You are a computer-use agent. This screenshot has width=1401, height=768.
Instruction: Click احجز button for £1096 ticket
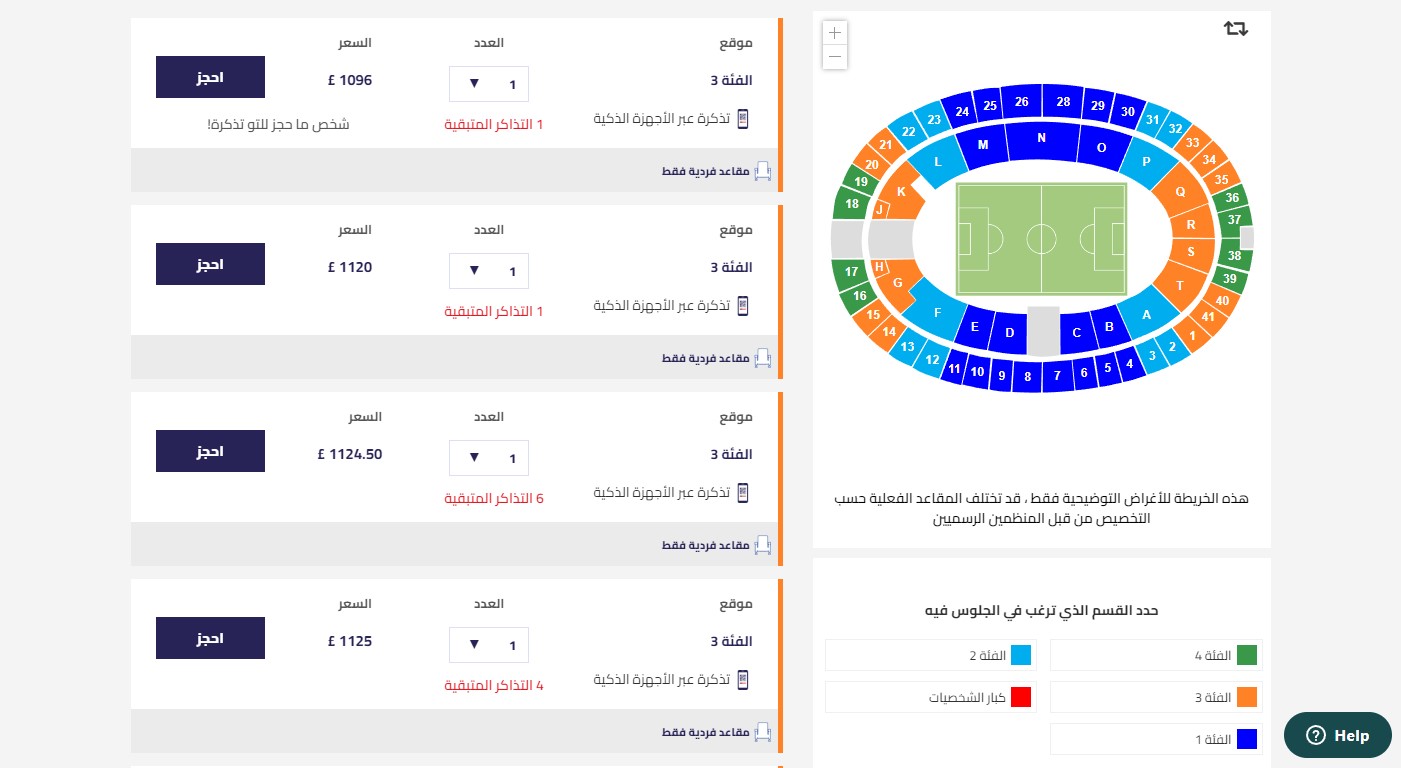(210, 77)
